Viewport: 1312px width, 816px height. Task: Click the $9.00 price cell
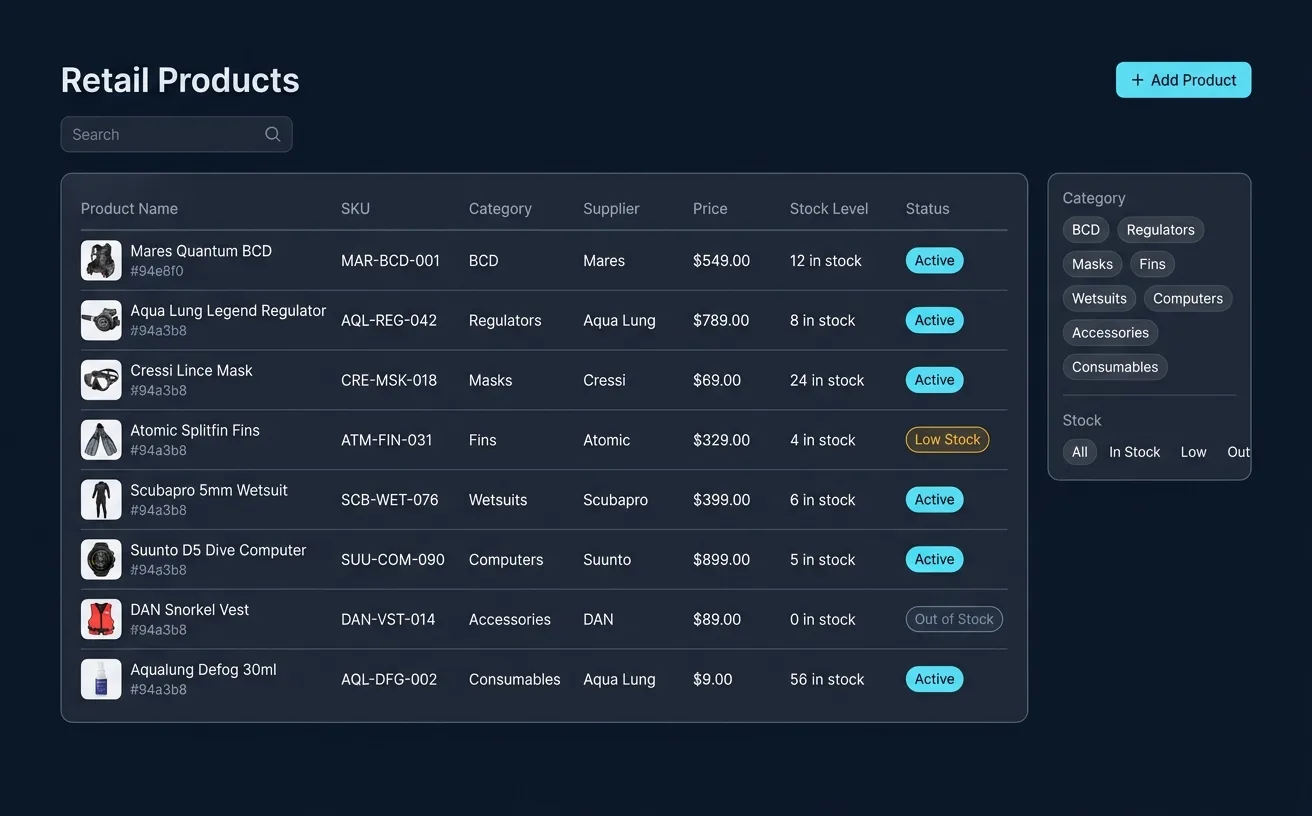point(712,680)
